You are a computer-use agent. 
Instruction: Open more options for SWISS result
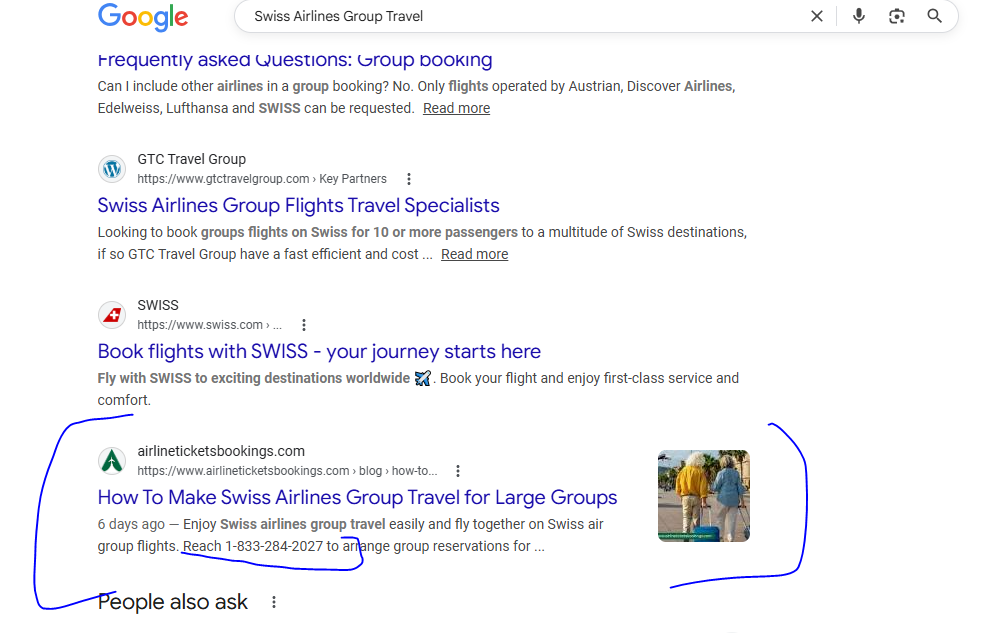pyautogui.click(x=304, y=325)
